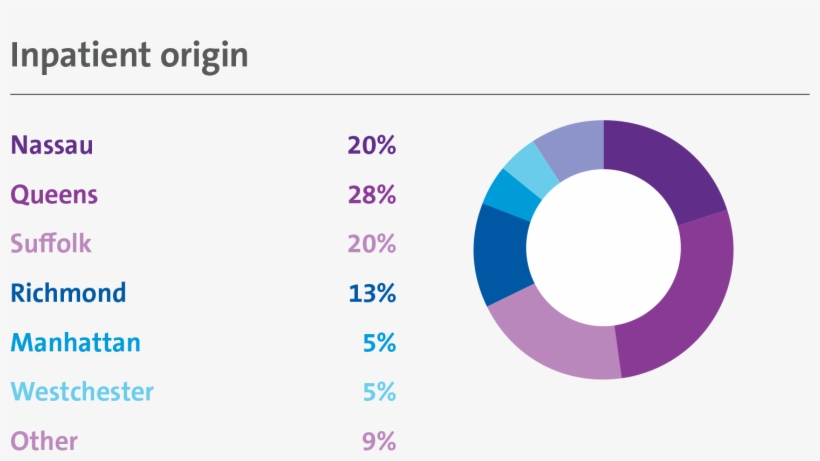This screenshot has width=820, height=461.
Task: Click the dark blue Richmond donut segment
Action: (497, 254)
